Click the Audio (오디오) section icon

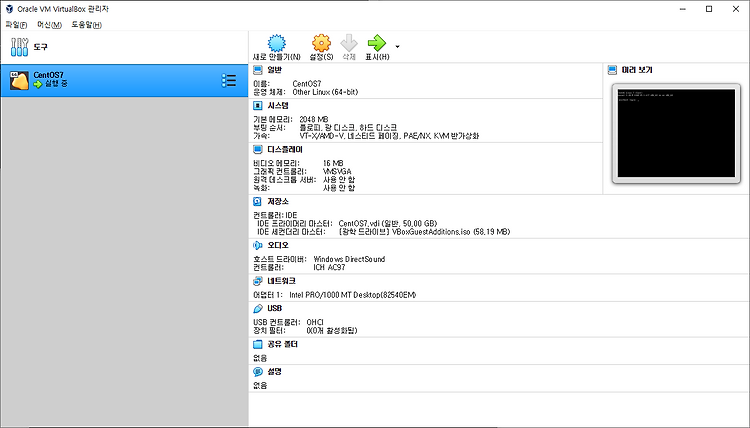[x=258, y=245]
